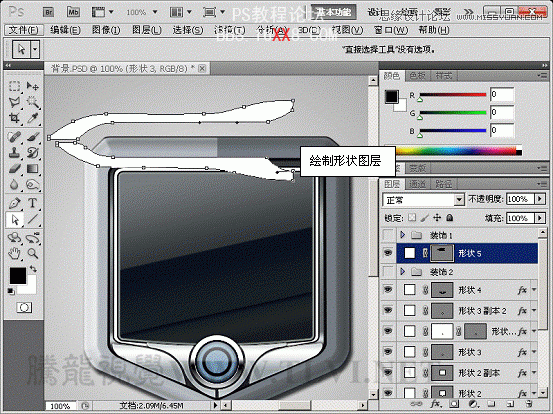Screen dimensions: 553x414
Task: Show the 装饰 2 group
Action: 388,272
